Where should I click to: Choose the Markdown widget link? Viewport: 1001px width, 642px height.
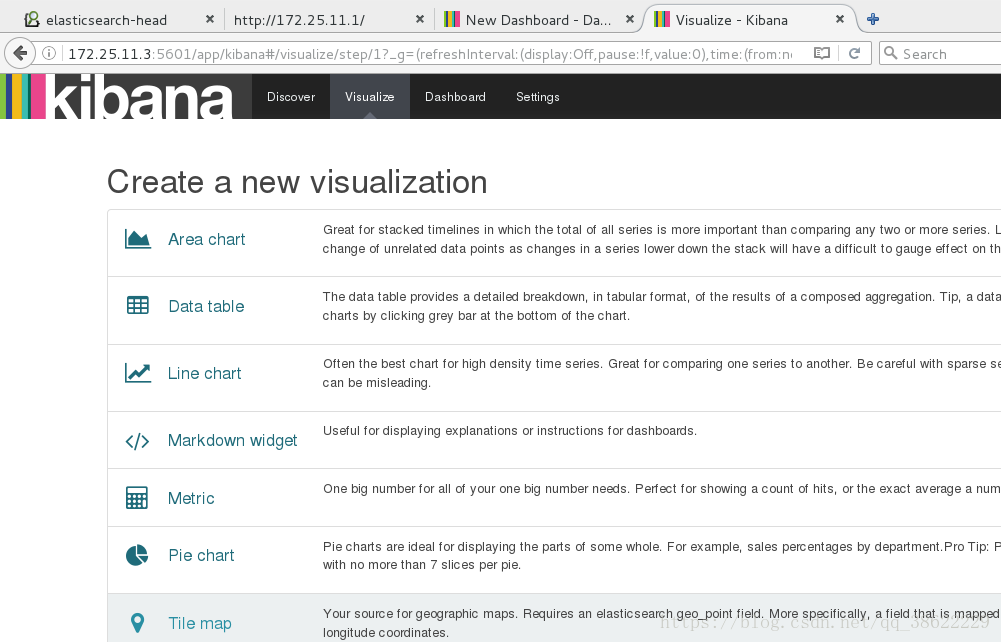click(232, 441)
